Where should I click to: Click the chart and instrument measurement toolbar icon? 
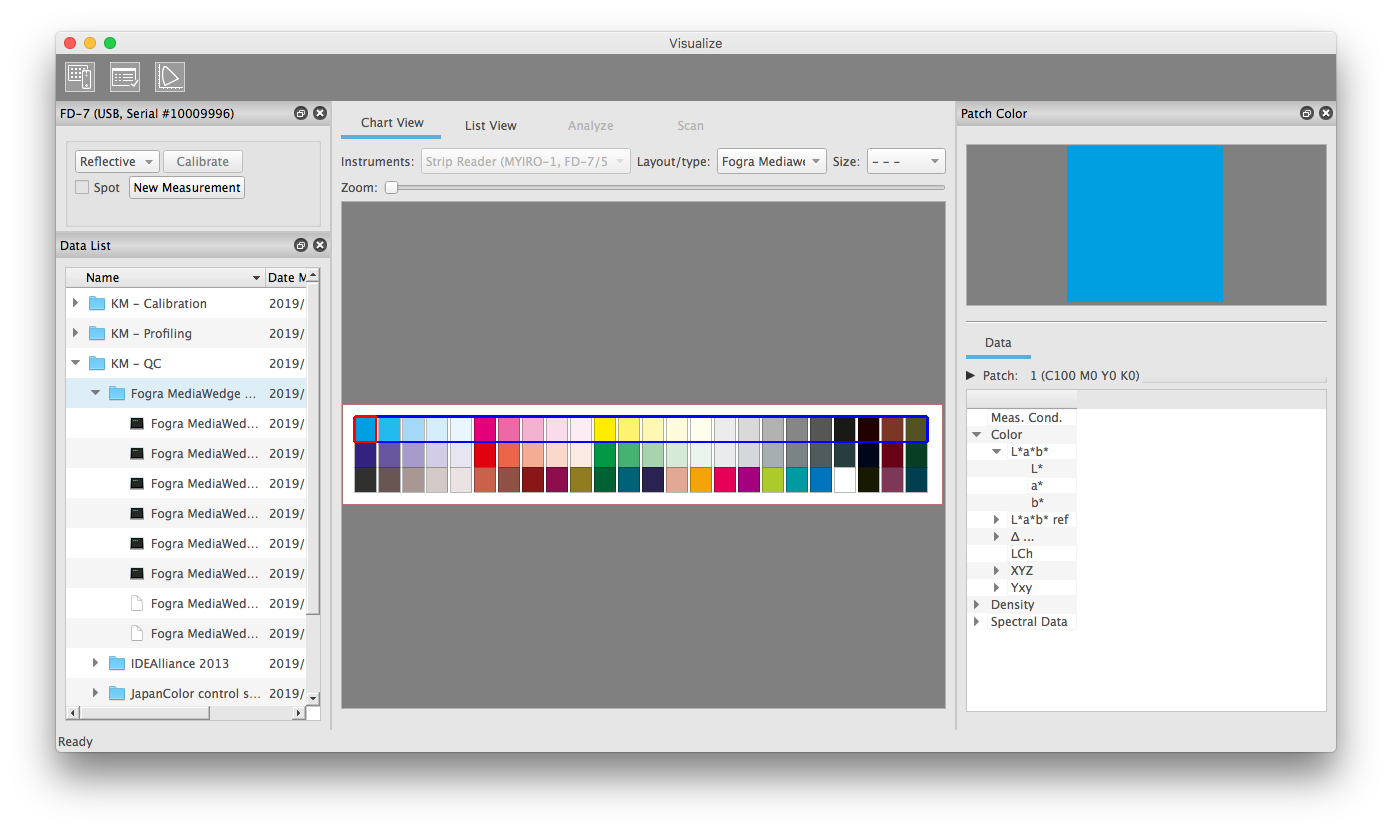(x=80, y=77)
